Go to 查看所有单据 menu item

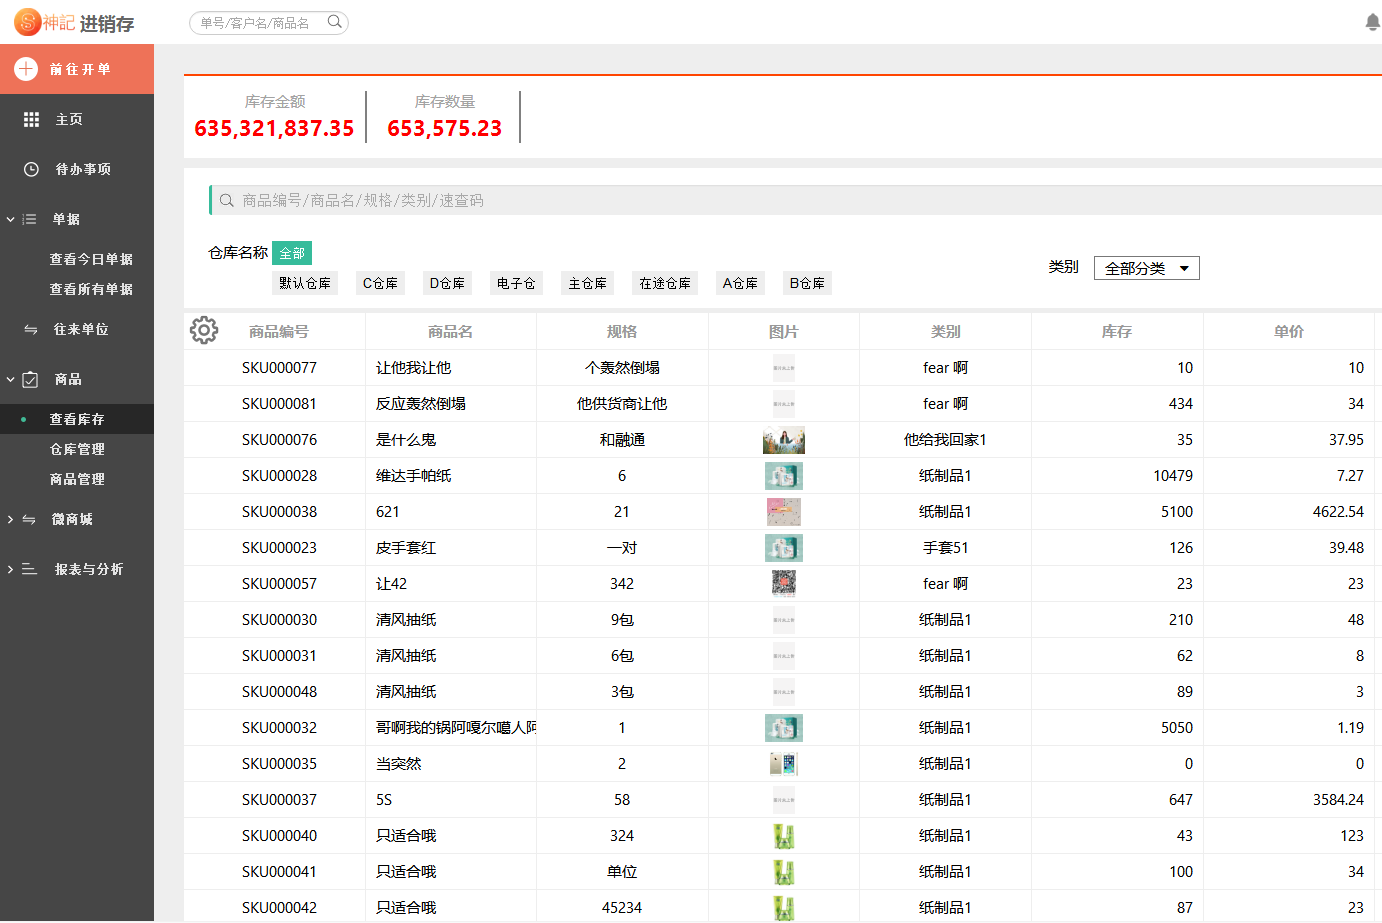pyautogui.click(x=91, y=289)
